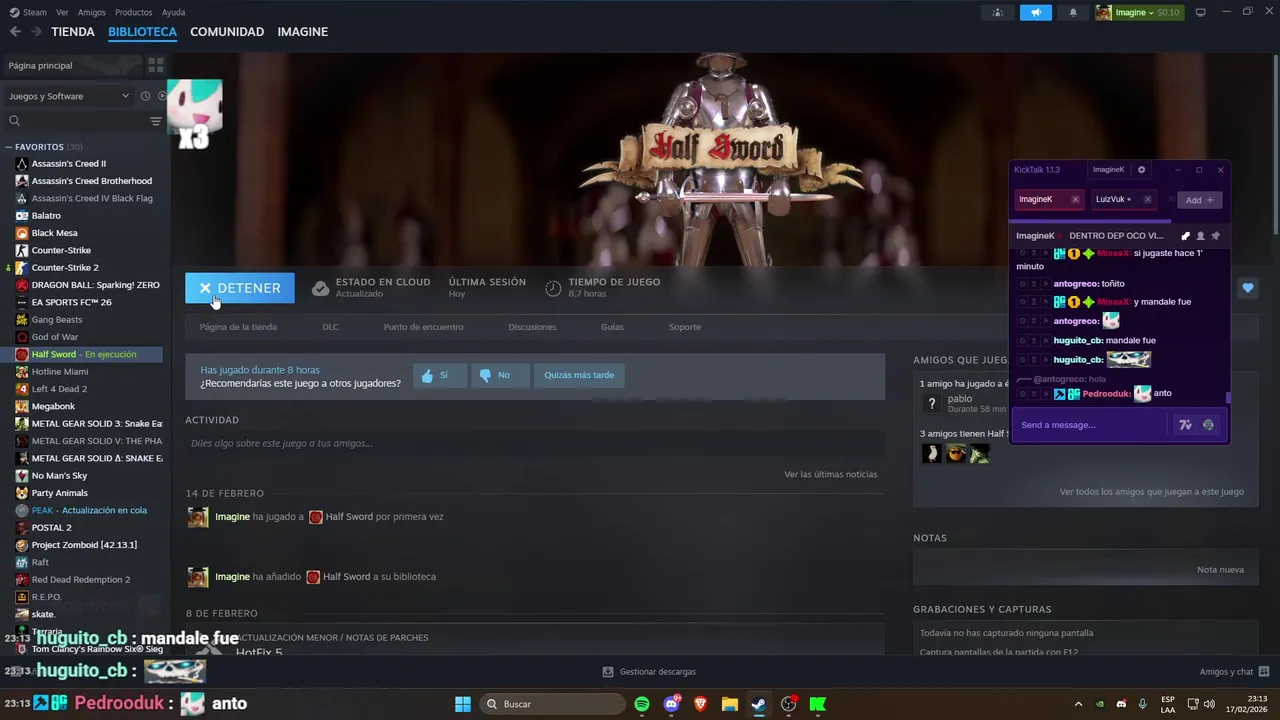Click the Windows taskbar Buscar search box
The image size is (1280, 720).
click(x=552, y=704)
